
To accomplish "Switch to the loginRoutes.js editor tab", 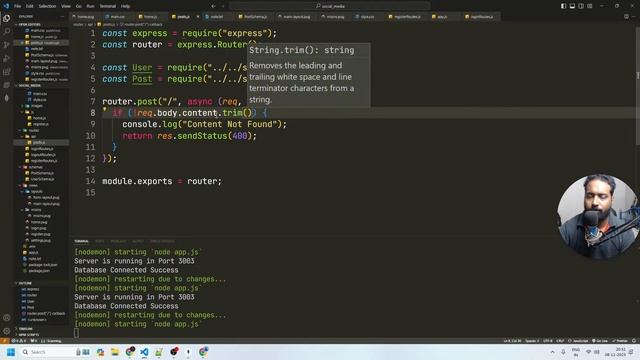I will coord(481,17).
